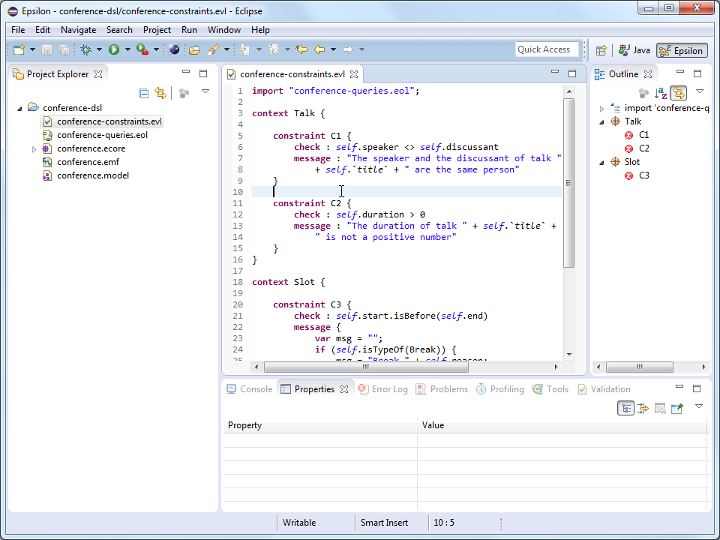
Task: Click the editor vertical scrollbar
Action: (x=569, y=180)
